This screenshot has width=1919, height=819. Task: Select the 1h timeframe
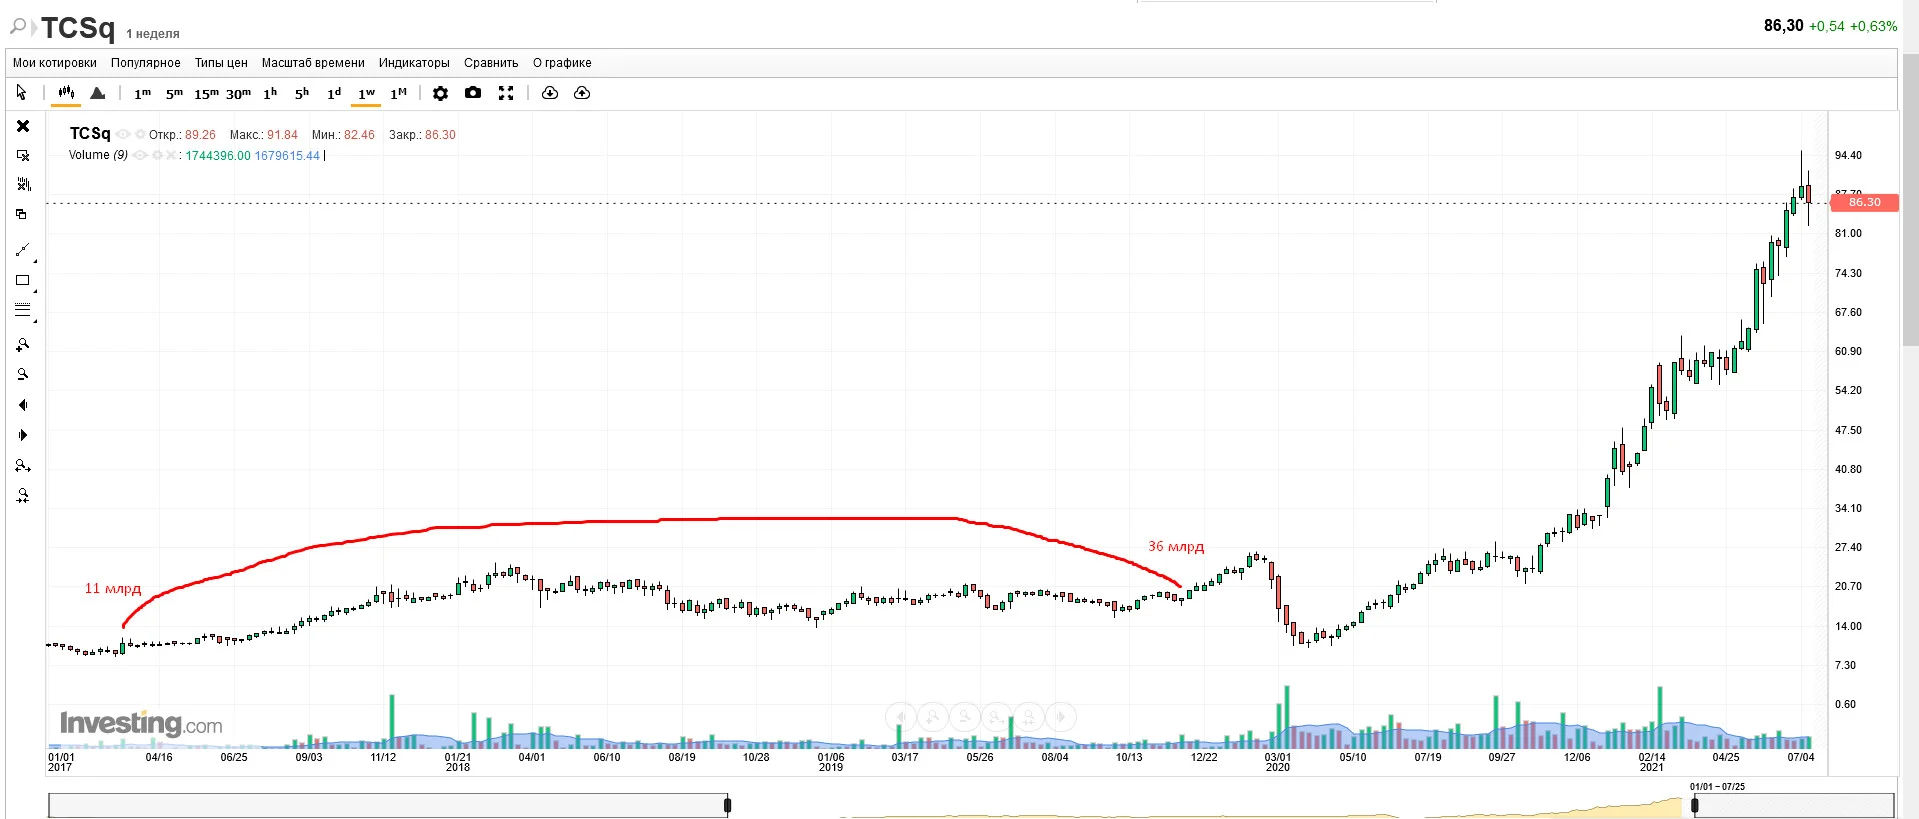click(x=270, y=93)
